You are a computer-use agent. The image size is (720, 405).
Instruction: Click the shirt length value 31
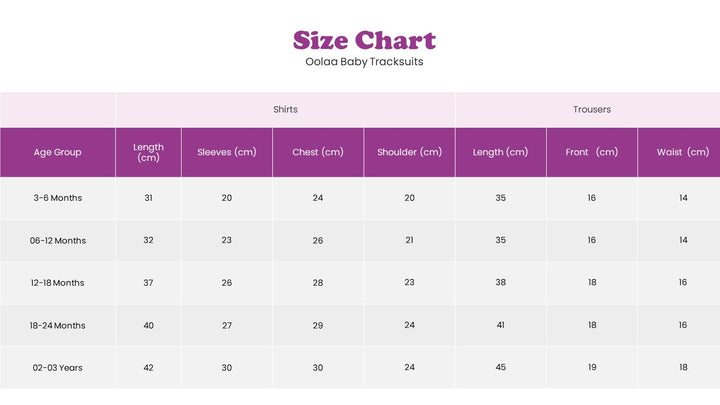(148, 198)
